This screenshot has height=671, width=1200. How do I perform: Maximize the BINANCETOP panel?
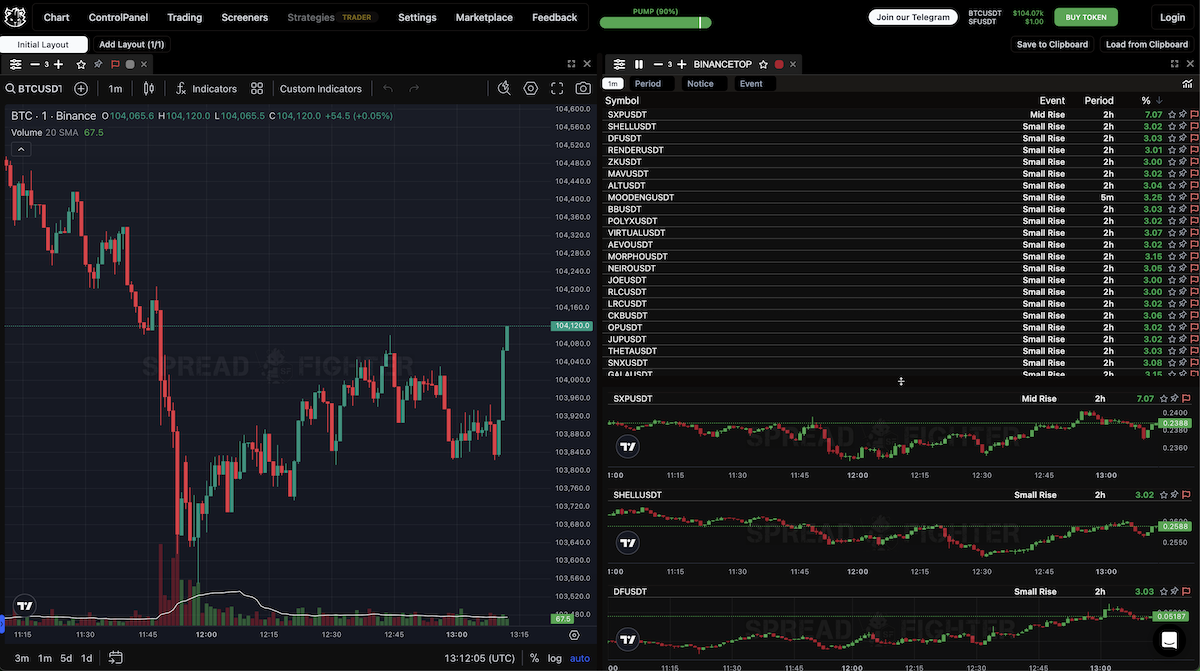point(1175,64)
